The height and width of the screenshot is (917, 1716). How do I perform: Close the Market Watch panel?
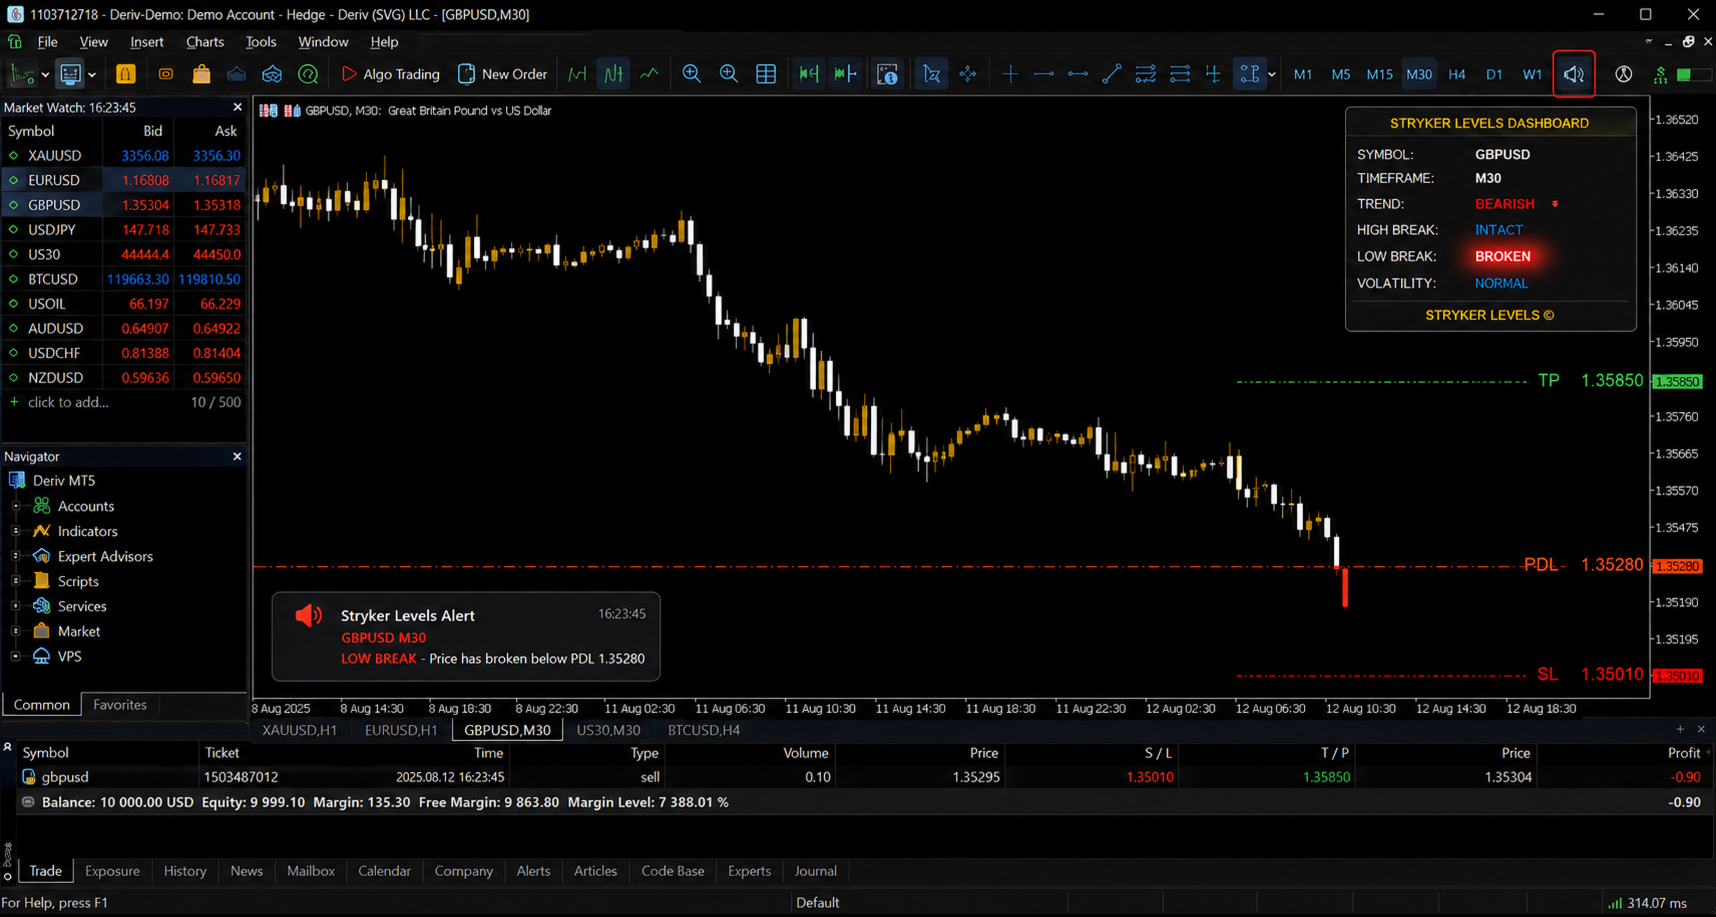point(237,107)
